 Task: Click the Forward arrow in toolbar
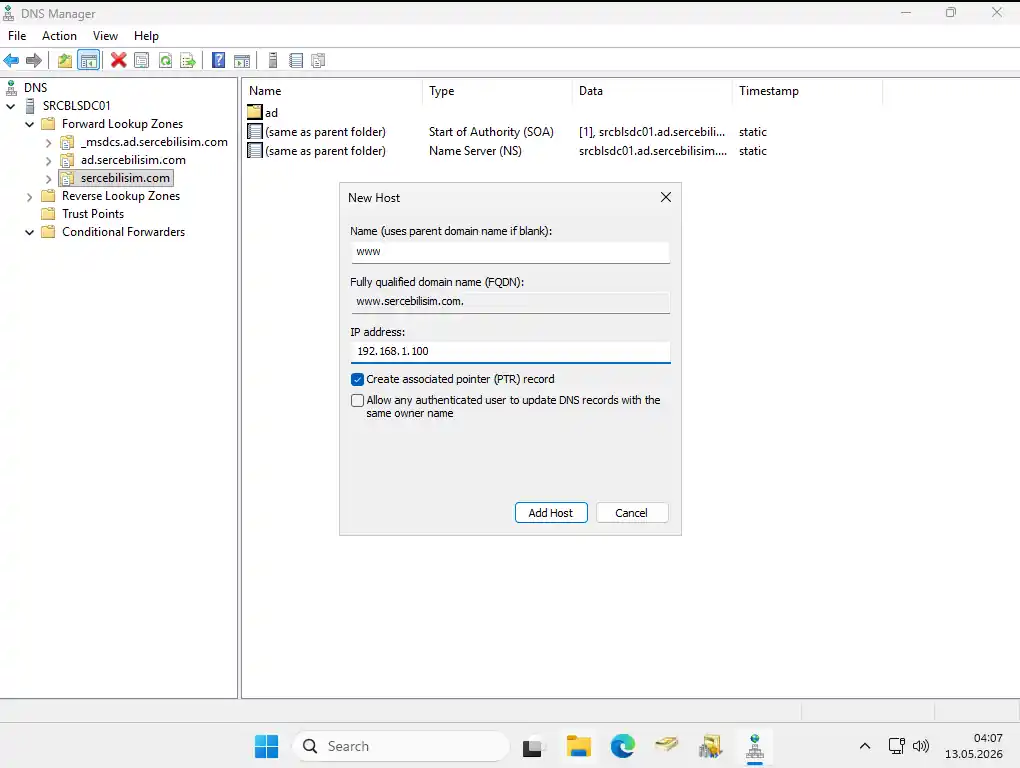(34, 60)
